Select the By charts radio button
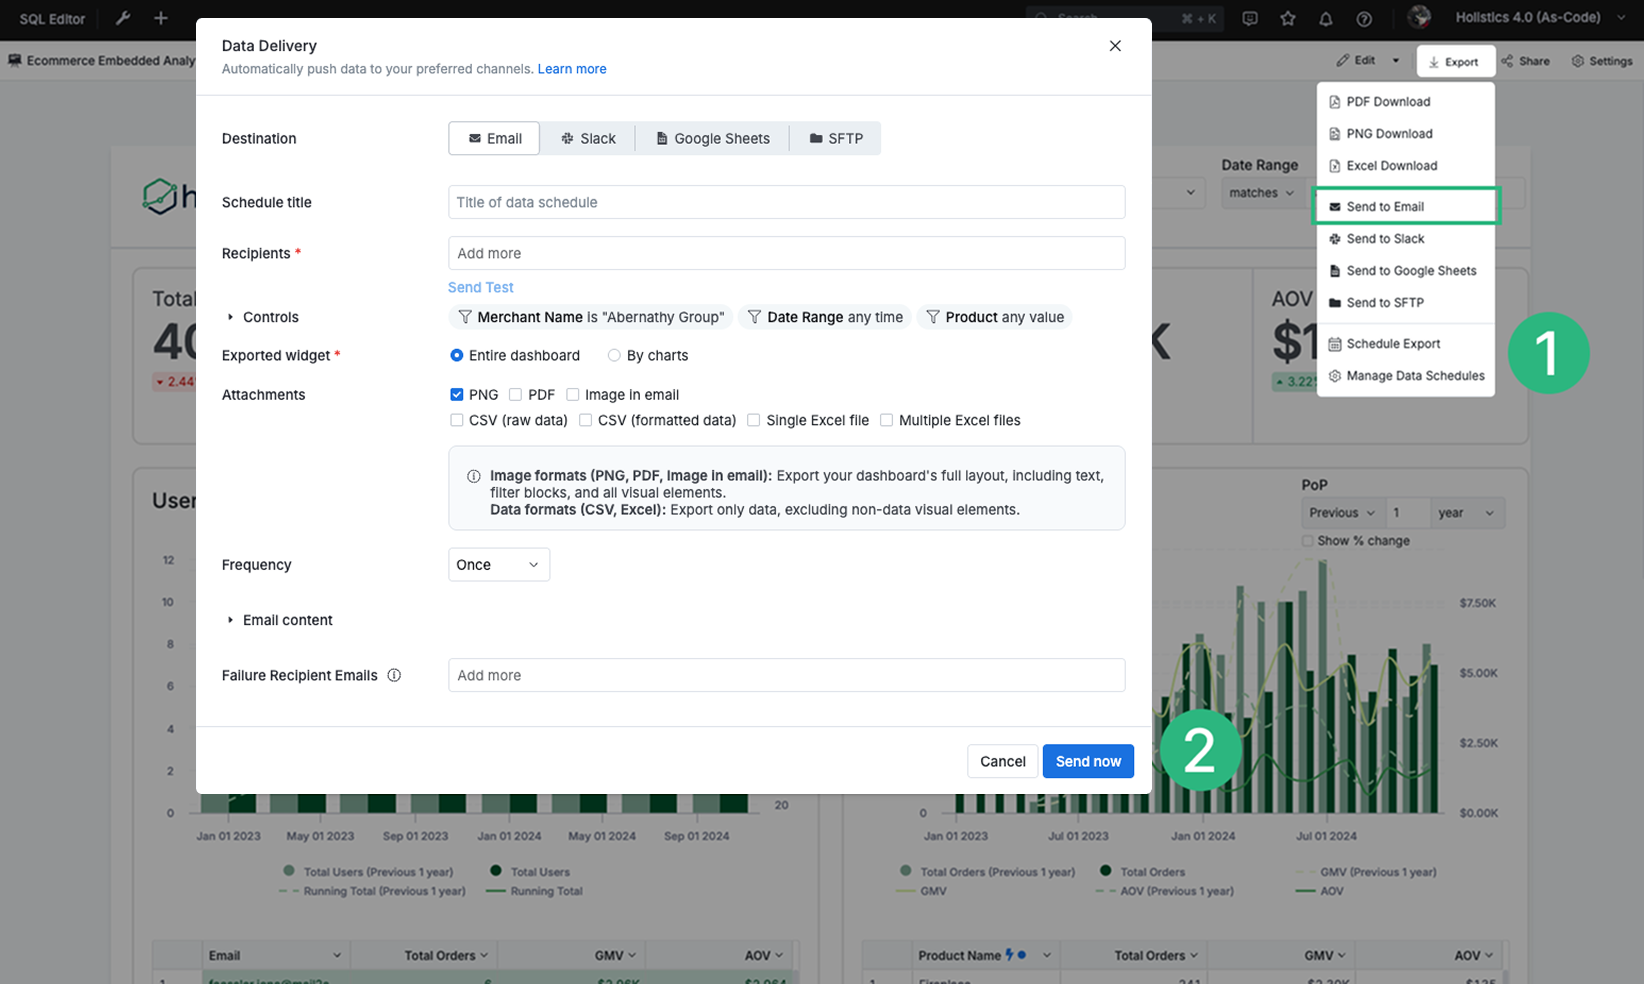Viewport: 1644px width, 984px height. pos(614,355)
